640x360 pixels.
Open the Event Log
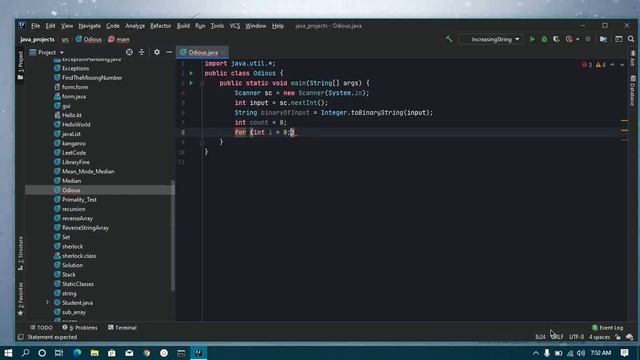607,327
